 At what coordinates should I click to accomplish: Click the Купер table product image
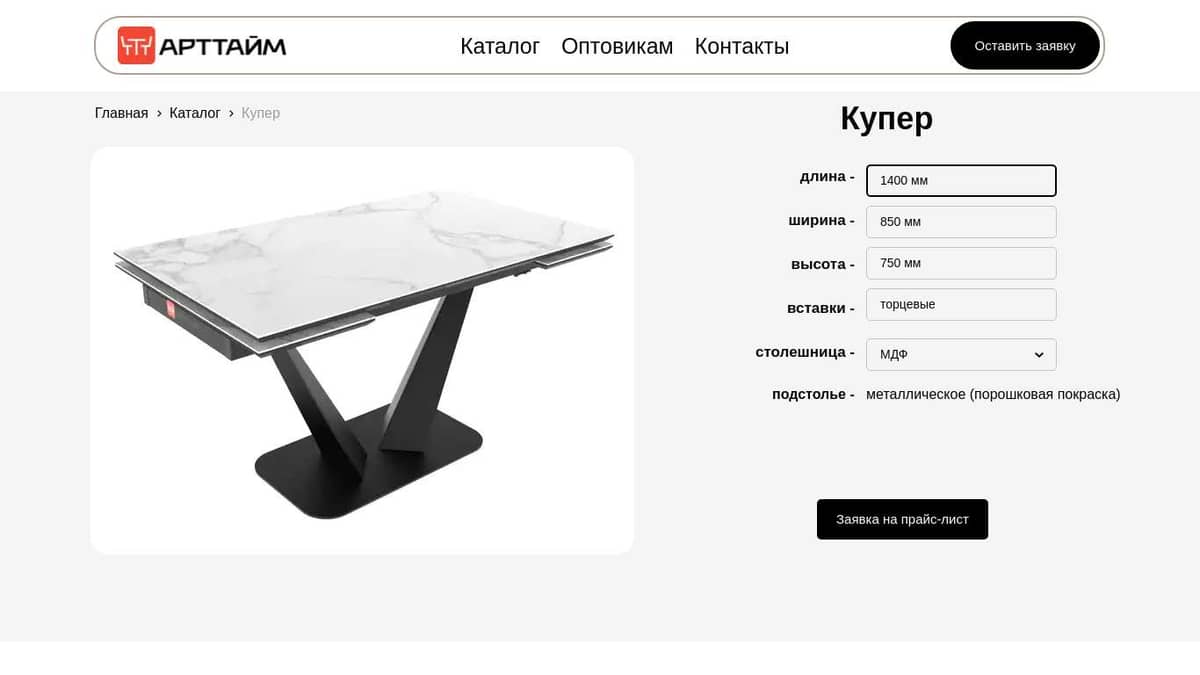point(362,350)
